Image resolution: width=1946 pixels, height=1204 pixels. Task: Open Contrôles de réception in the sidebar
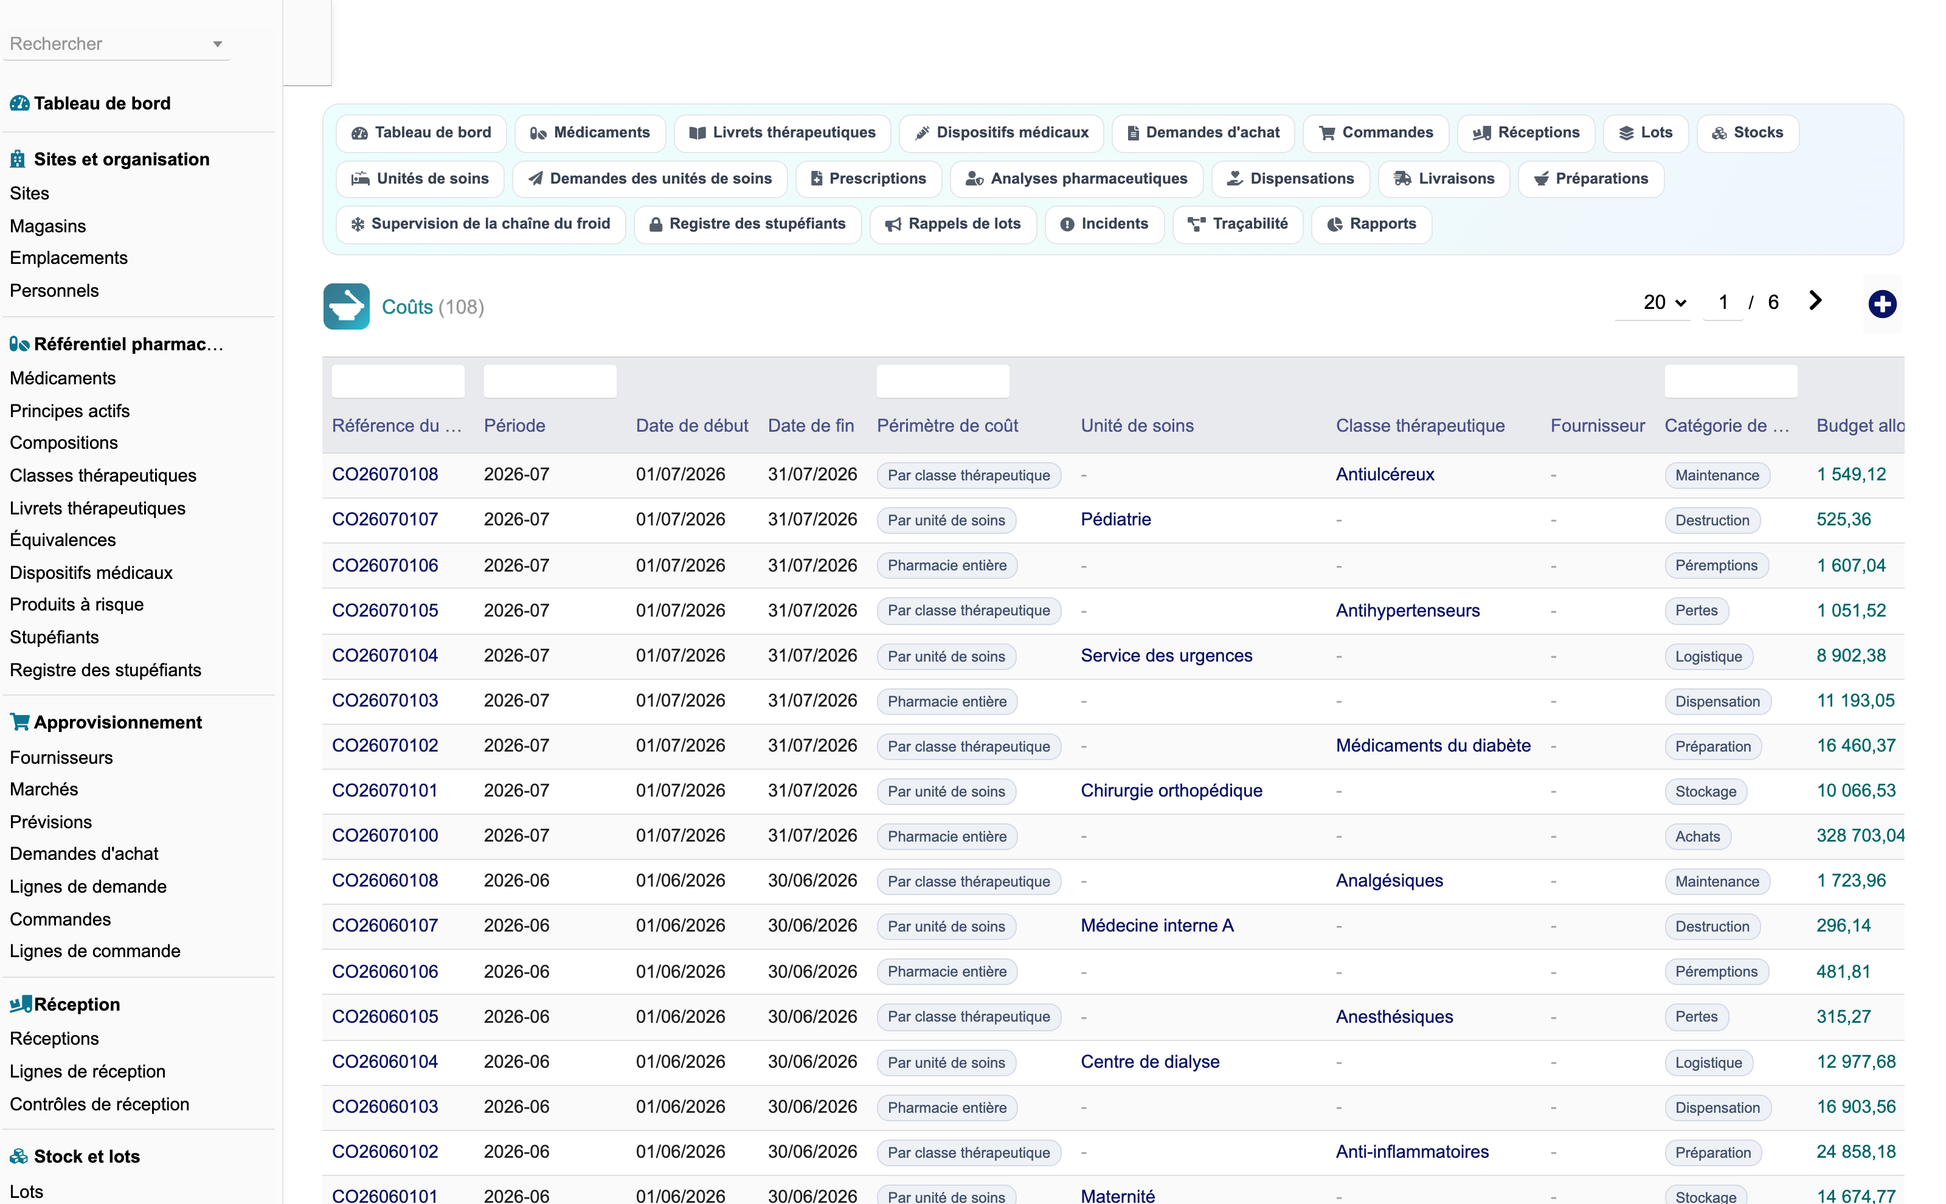[x=100, y=1104]
